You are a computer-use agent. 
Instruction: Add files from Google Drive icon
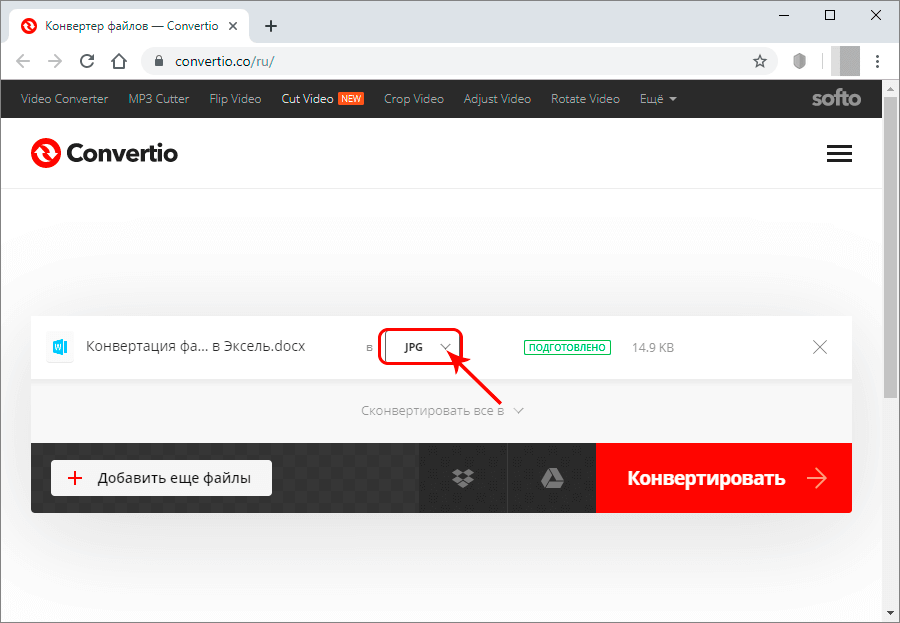pyautogui.click(x=552, y=478)
